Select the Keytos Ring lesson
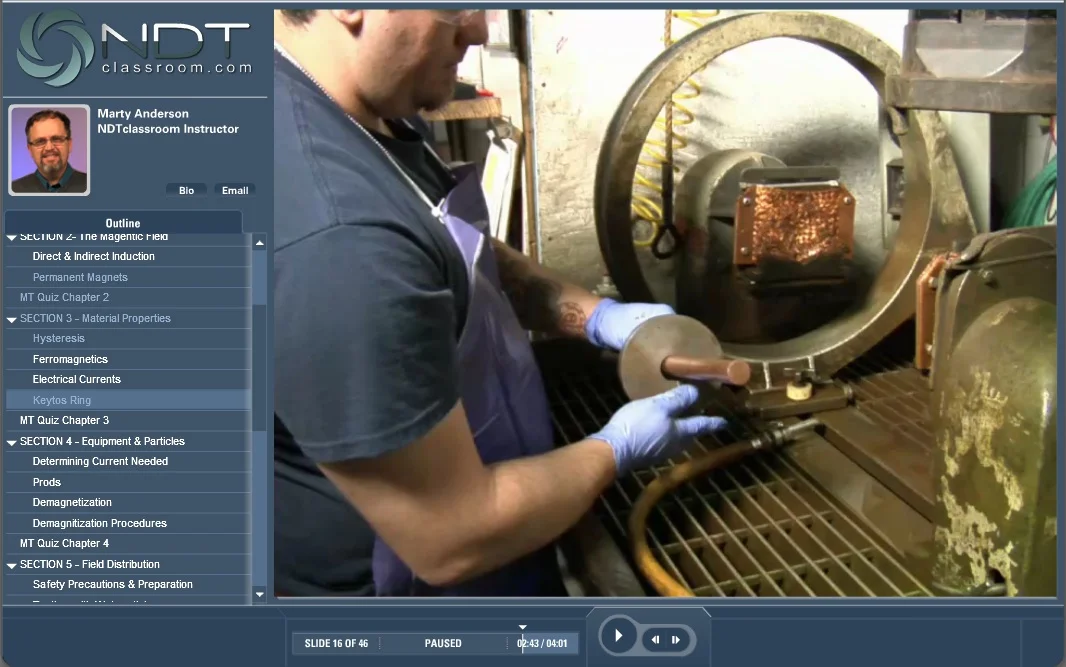This screenshot has height=667, width=1066. point(62,400)
